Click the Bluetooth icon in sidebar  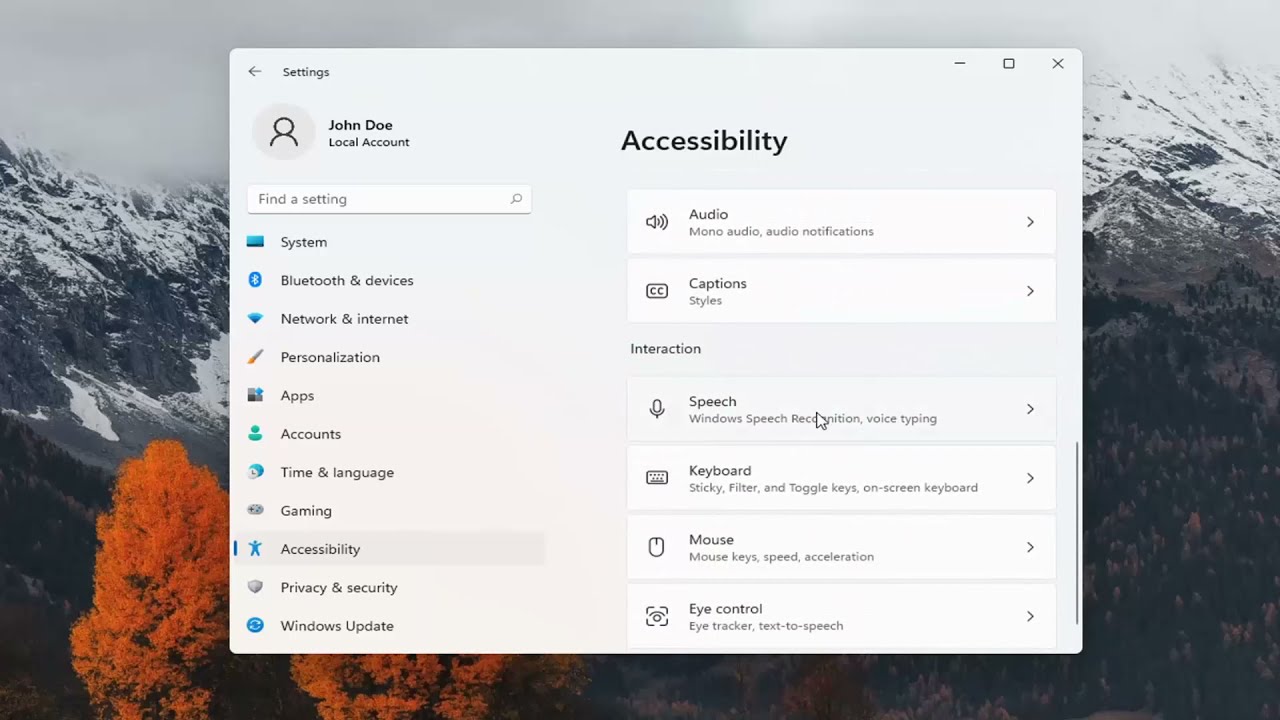(x=255, y=280)
